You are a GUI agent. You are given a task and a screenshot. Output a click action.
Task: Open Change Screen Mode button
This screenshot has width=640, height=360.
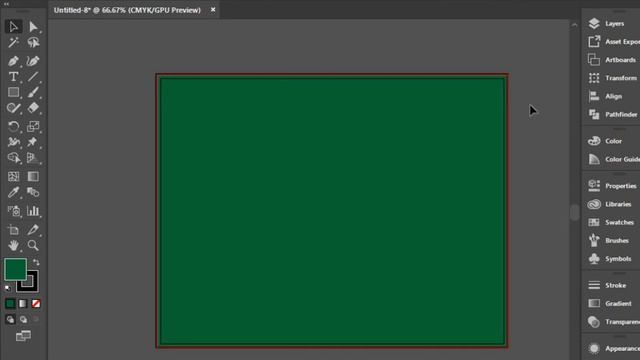[x=23, y=336]
